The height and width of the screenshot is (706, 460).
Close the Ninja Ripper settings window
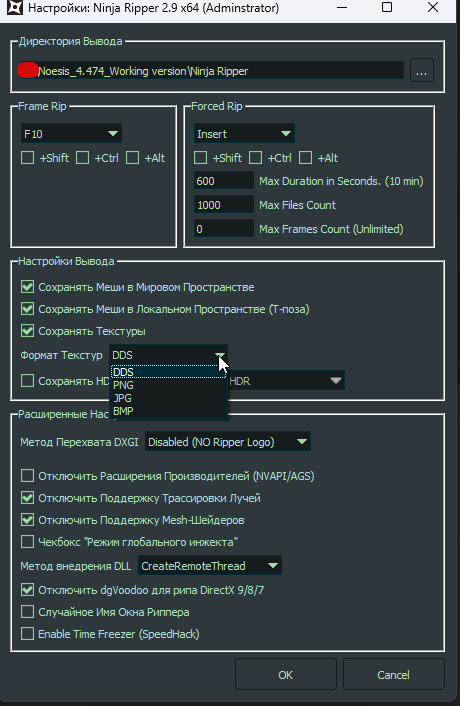point(433,7)
